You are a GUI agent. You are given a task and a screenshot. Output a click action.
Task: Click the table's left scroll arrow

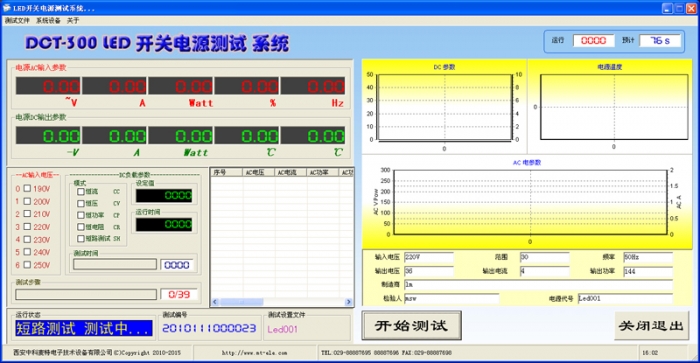tap(215, 302)
